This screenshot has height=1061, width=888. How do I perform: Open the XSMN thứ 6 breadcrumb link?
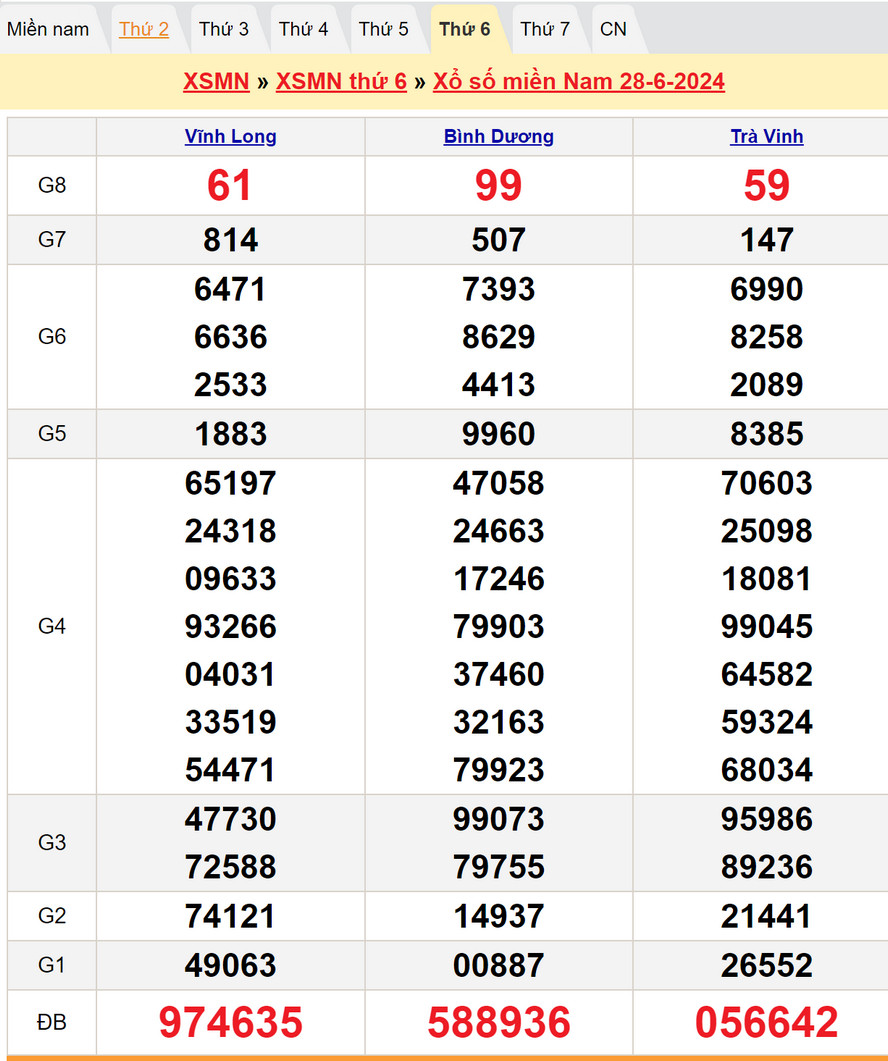click(x=341, y=81)
